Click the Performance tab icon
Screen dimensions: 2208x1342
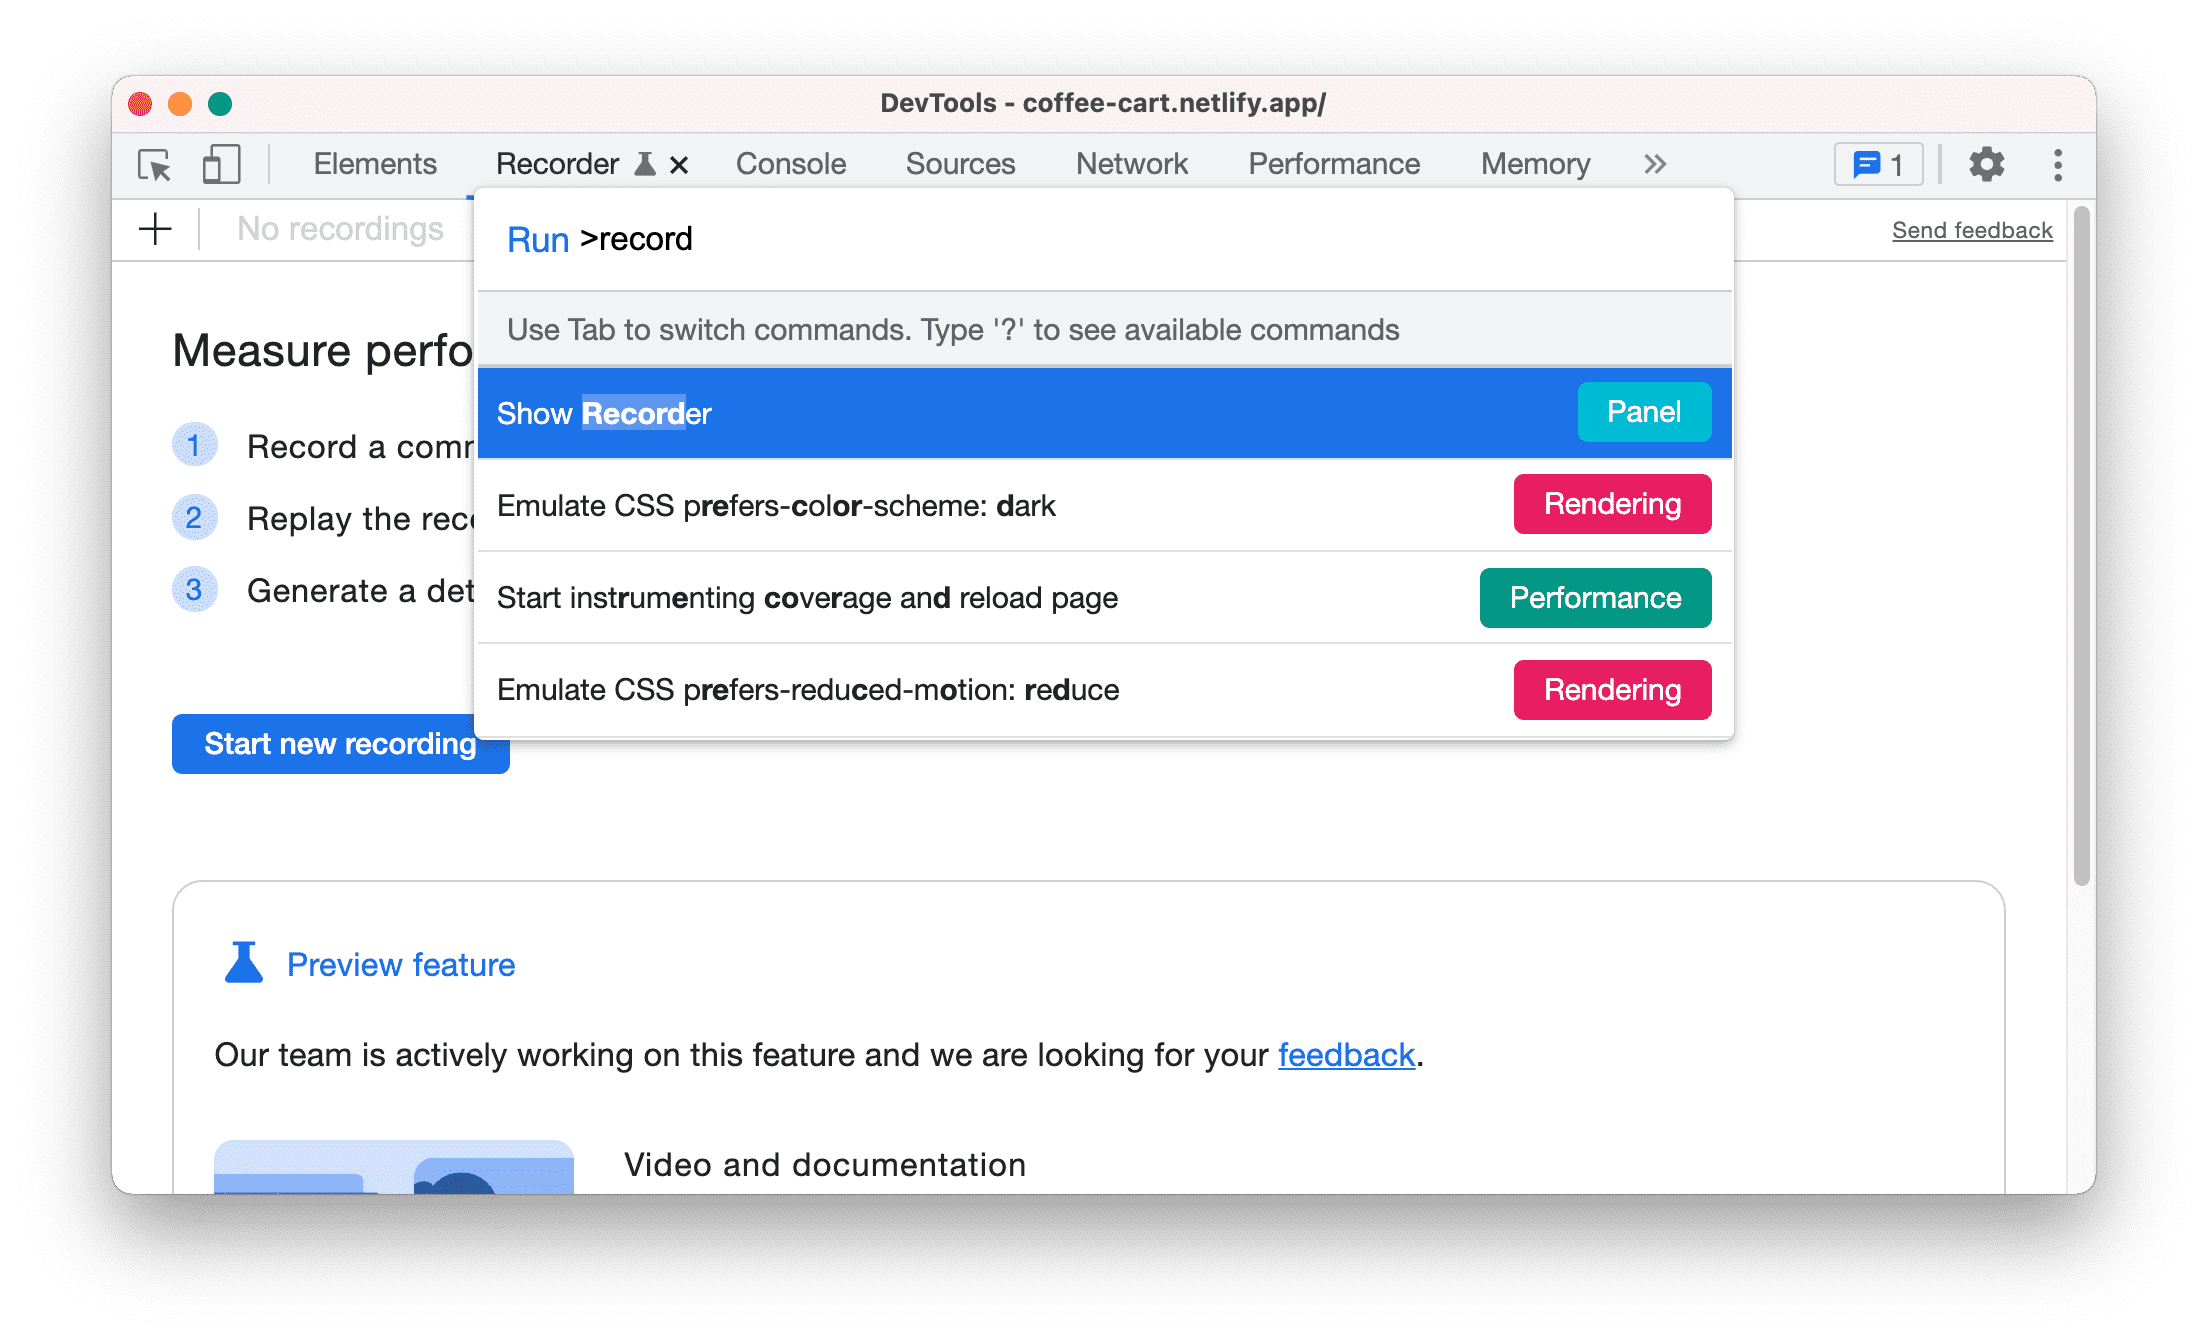coord(1334,162)
